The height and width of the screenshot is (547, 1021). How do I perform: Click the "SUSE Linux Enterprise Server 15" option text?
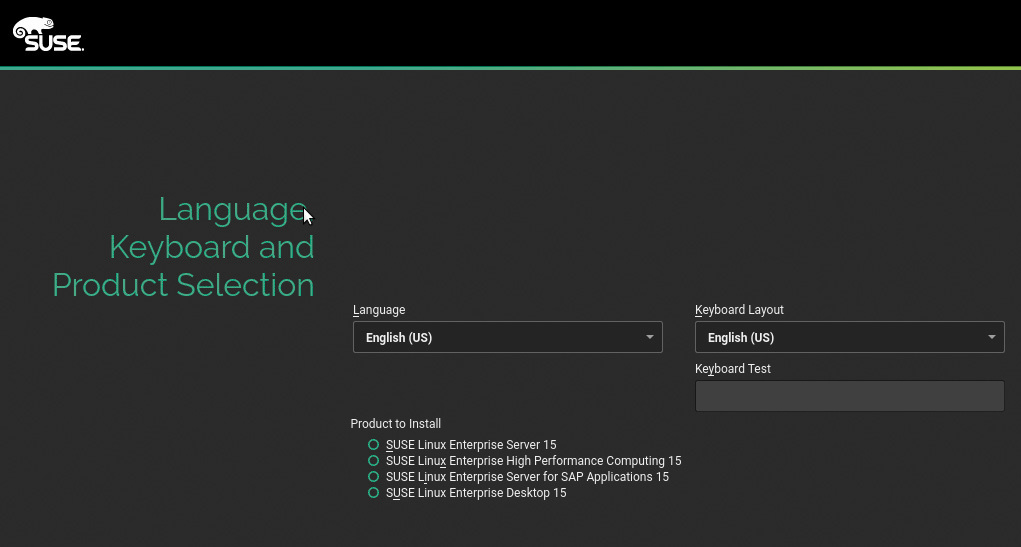471,445
